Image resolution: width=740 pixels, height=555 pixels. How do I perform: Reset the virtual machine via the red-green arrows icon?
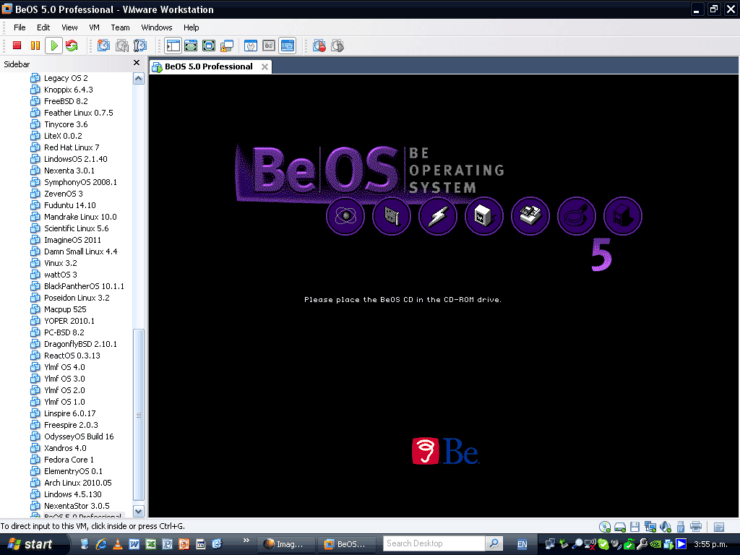click(72, 45)
